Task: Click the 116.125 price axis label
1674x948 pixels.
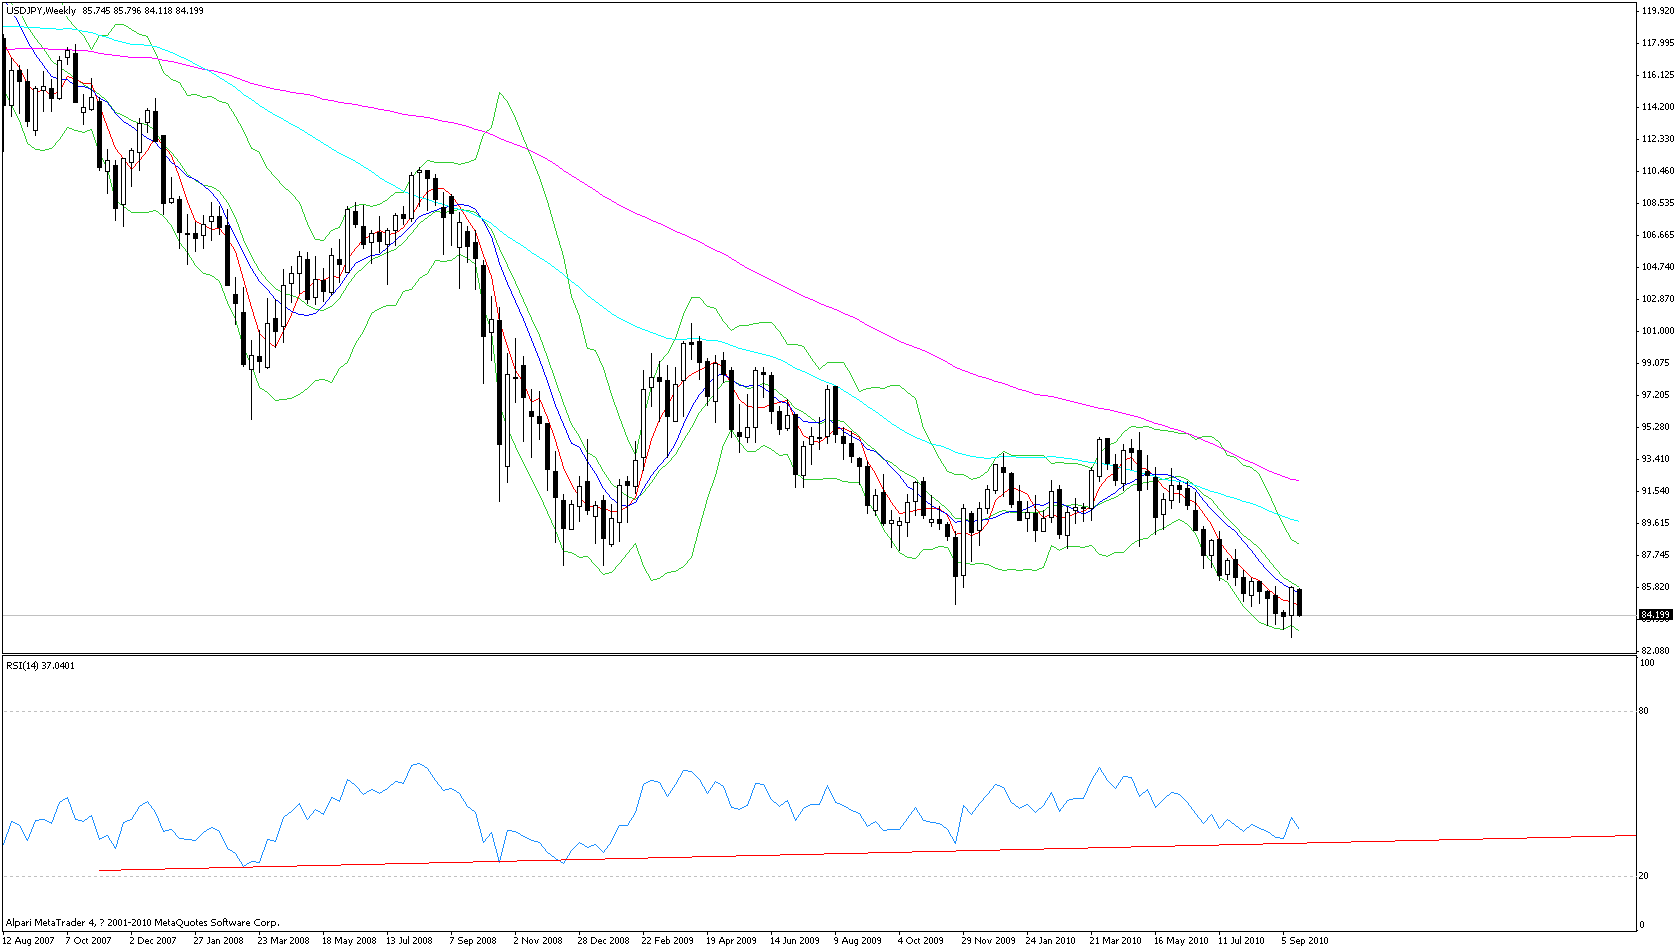Action: click(x=1658, y=75)
